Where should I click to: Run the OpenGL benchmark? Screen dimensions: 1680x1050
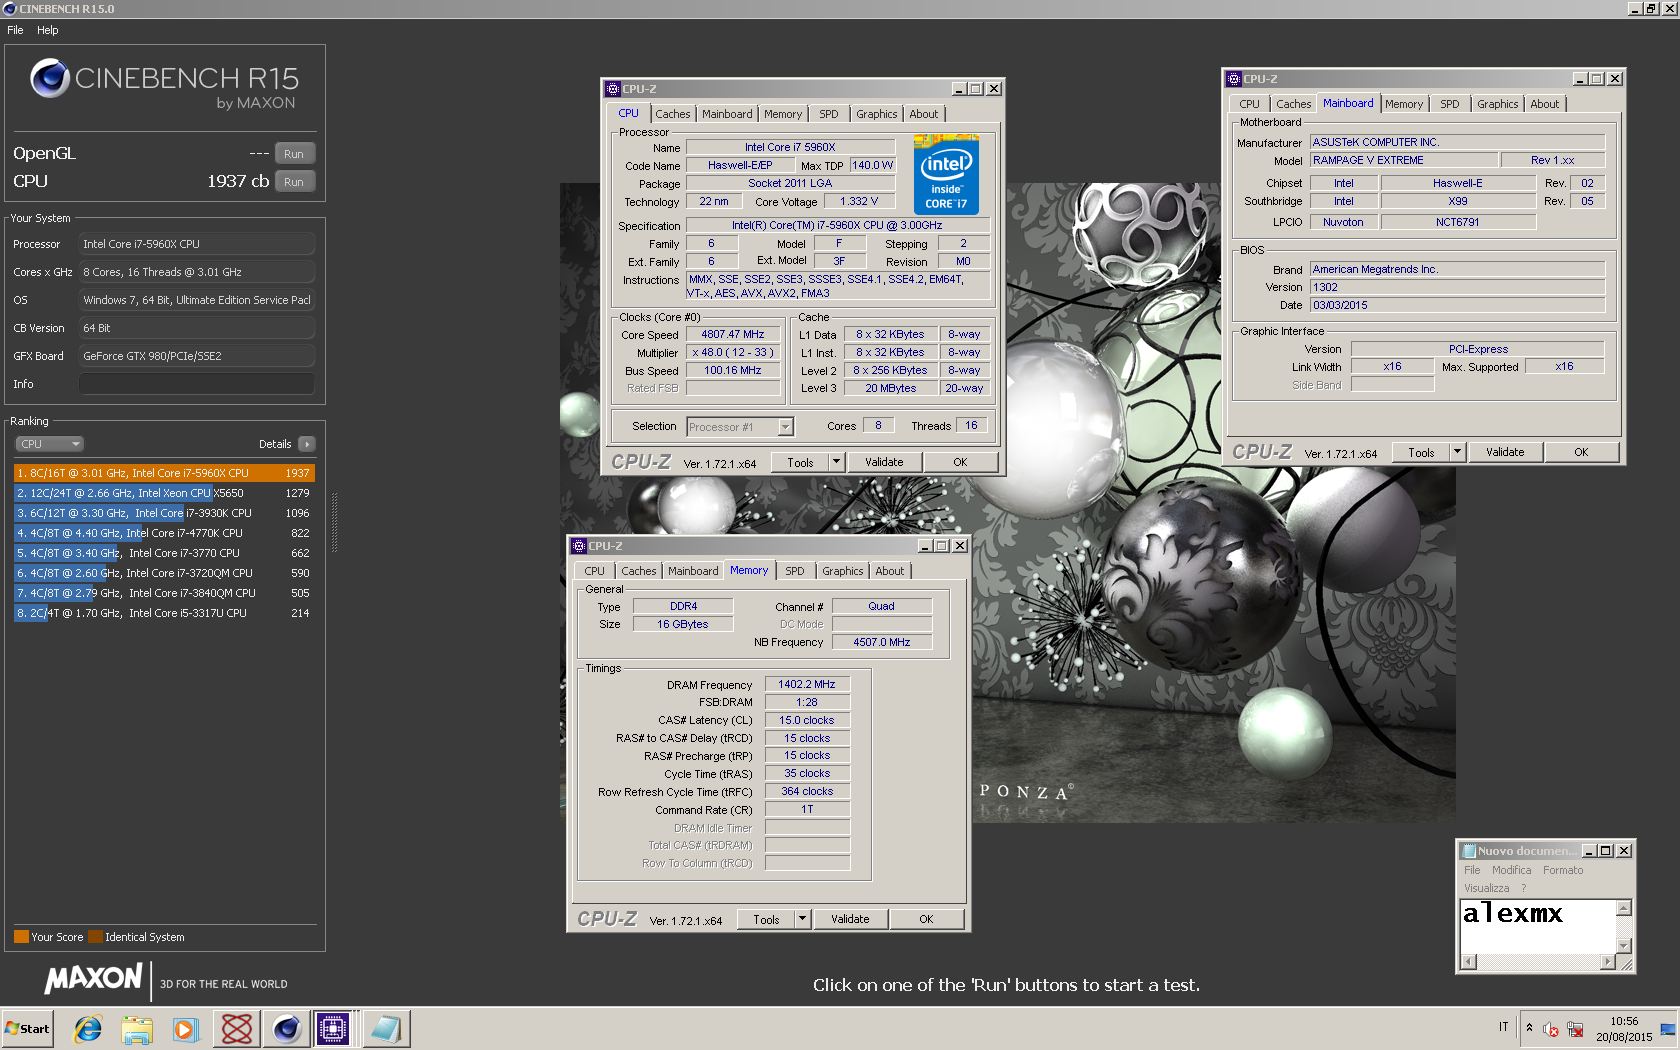(x=294, y=154)
